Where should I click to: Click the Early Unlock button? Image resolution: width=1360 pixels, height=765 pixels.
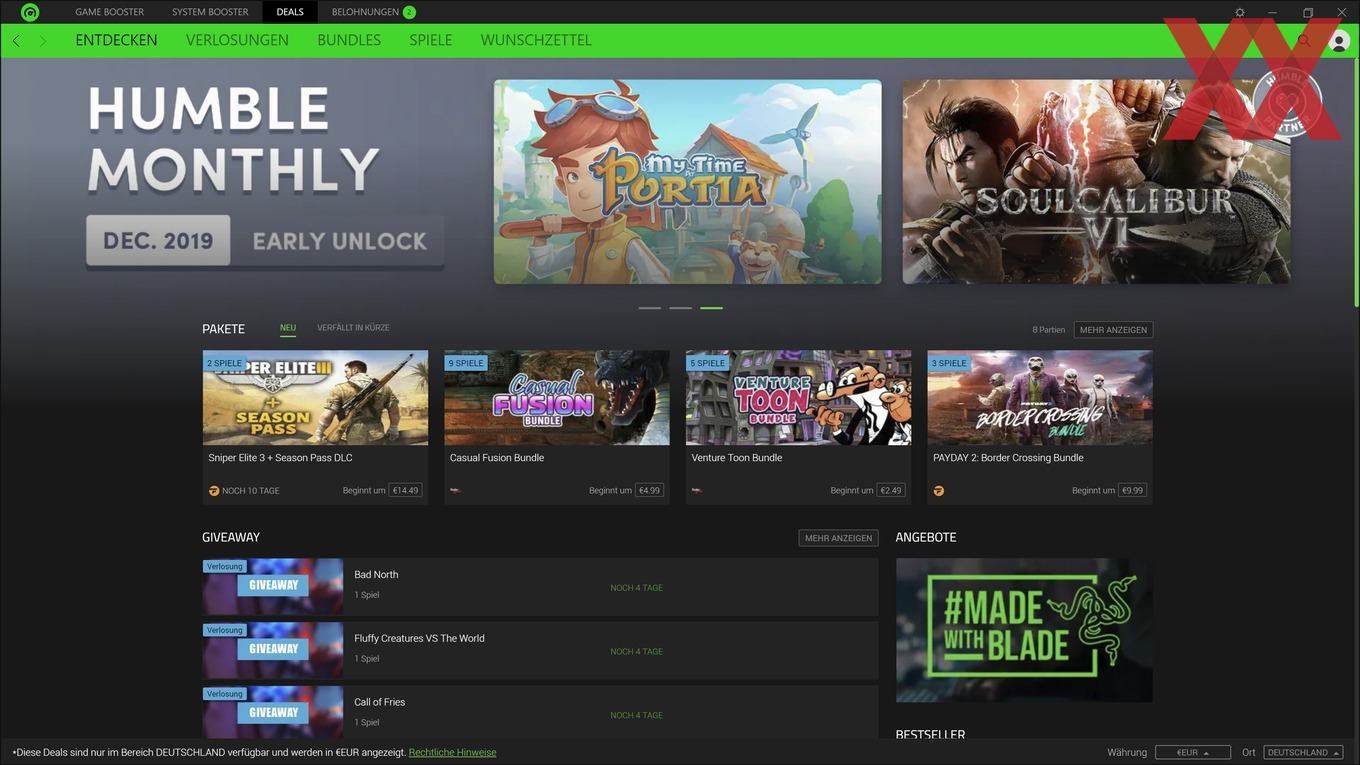tap(339, 241)
